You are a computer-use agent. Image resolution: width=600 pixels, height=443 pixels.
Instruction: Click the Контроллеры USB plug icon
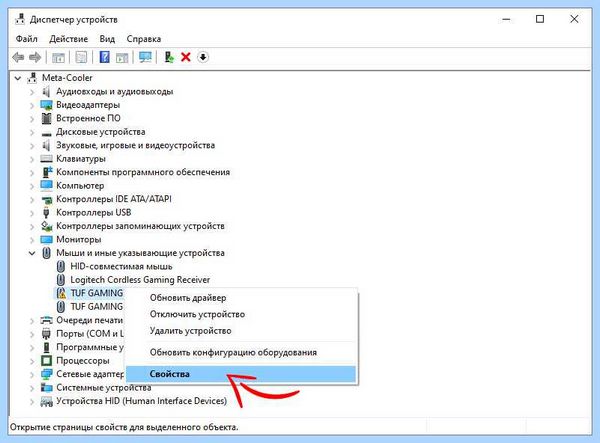click(x=46, y=212)
